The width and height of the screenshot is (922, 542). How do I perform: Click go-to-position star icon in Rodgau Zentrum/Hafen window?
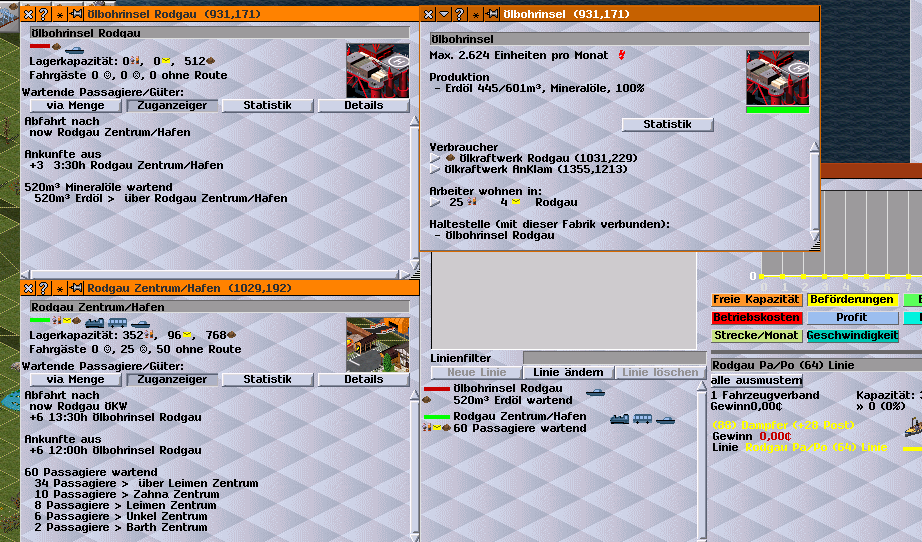tap(59, 288)
